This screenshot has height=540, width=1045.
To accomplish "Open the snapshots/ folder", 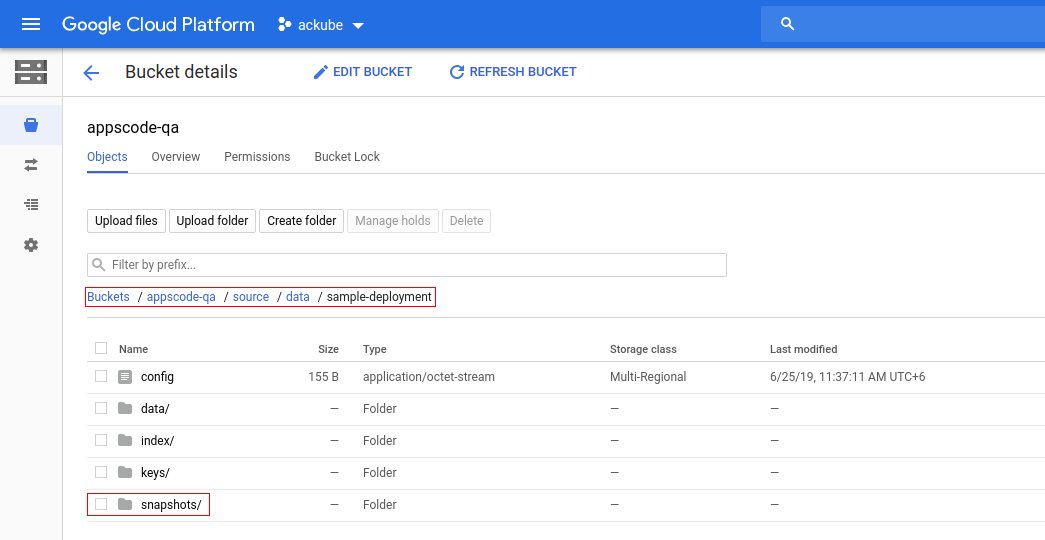I will tap(170, 505).
